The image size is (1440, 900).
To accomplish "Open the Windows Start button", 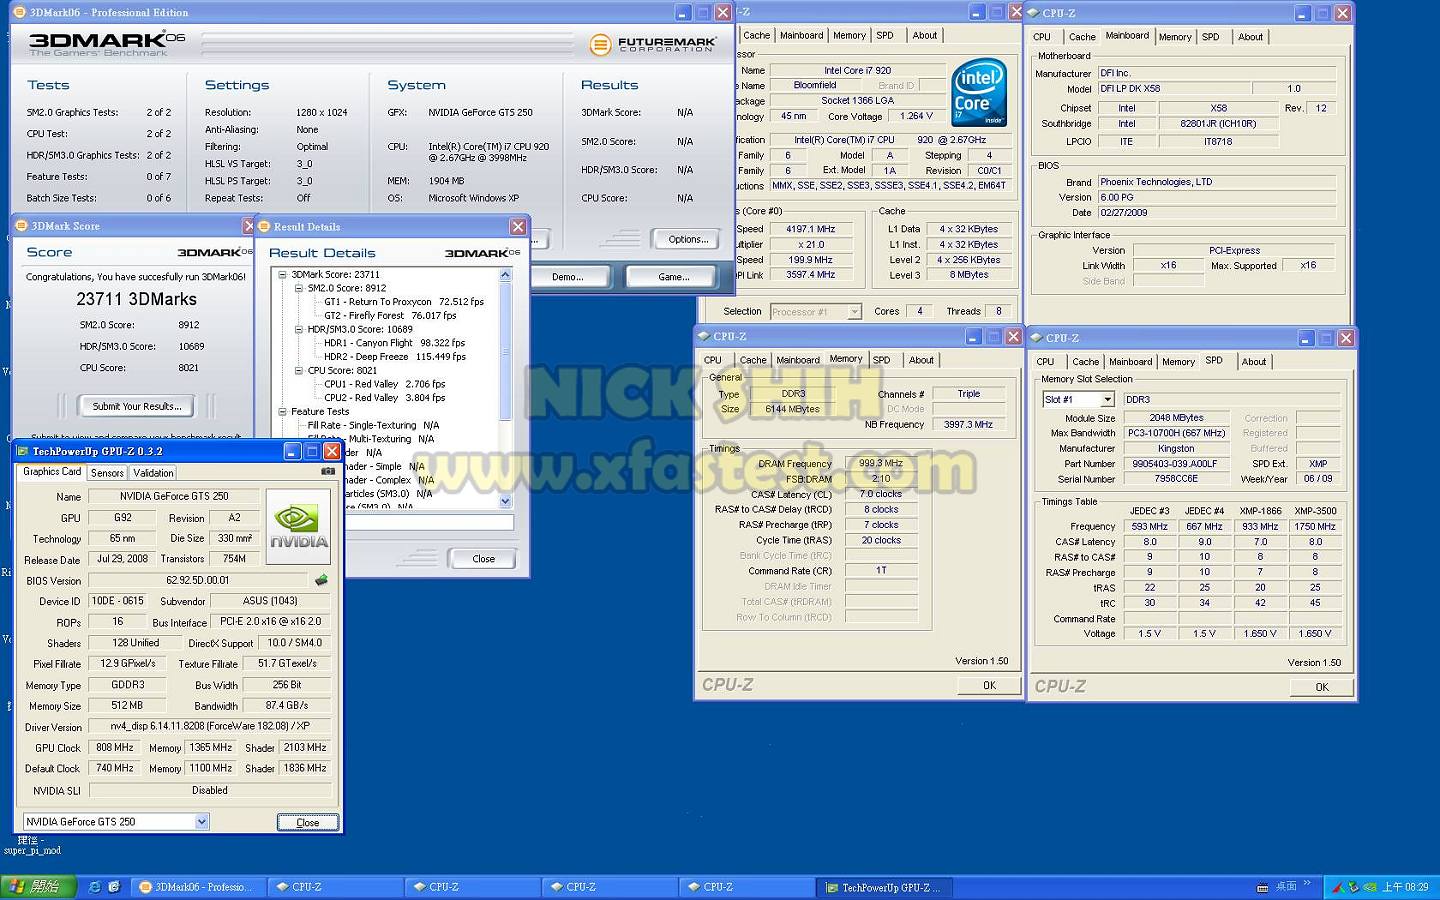I will pyautogui.click(x=34, y=887).
